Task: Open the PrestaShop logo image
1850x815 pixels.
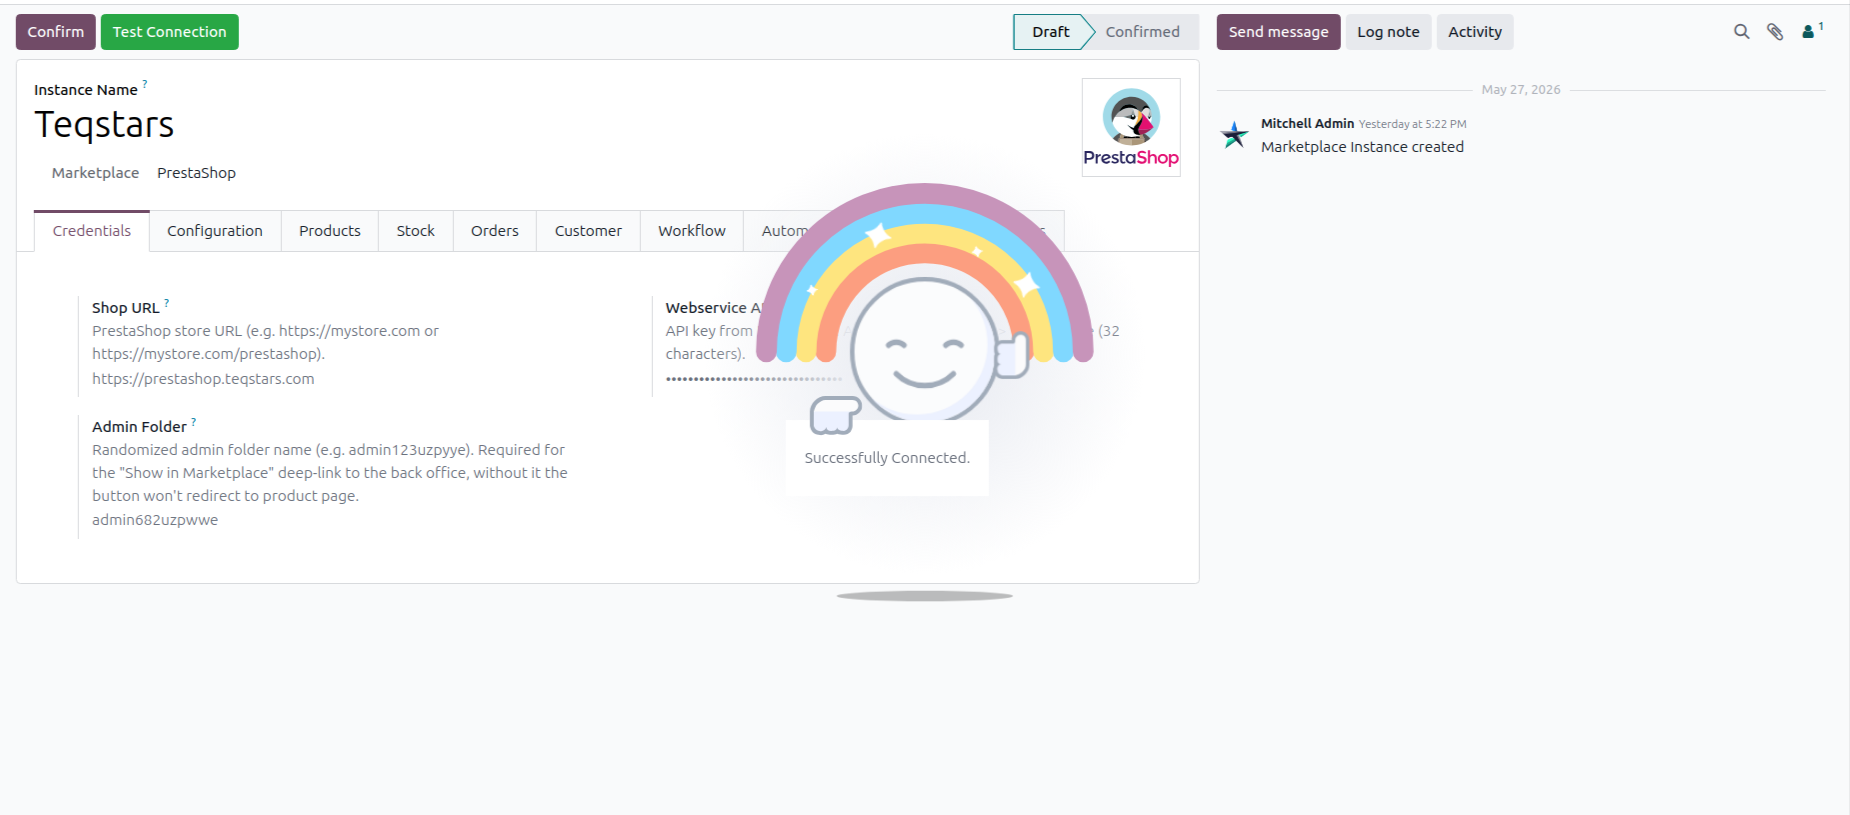Action: (1131, 128)
